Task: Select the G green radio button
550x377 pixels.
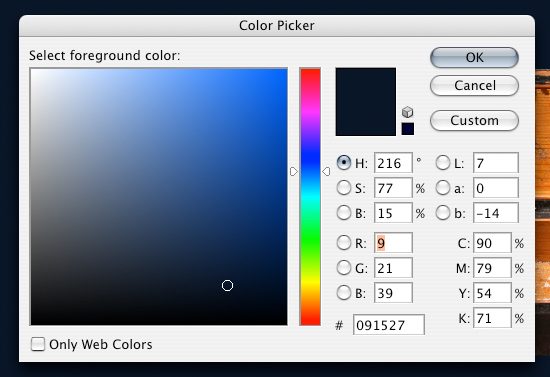Action: click(344, 268)
